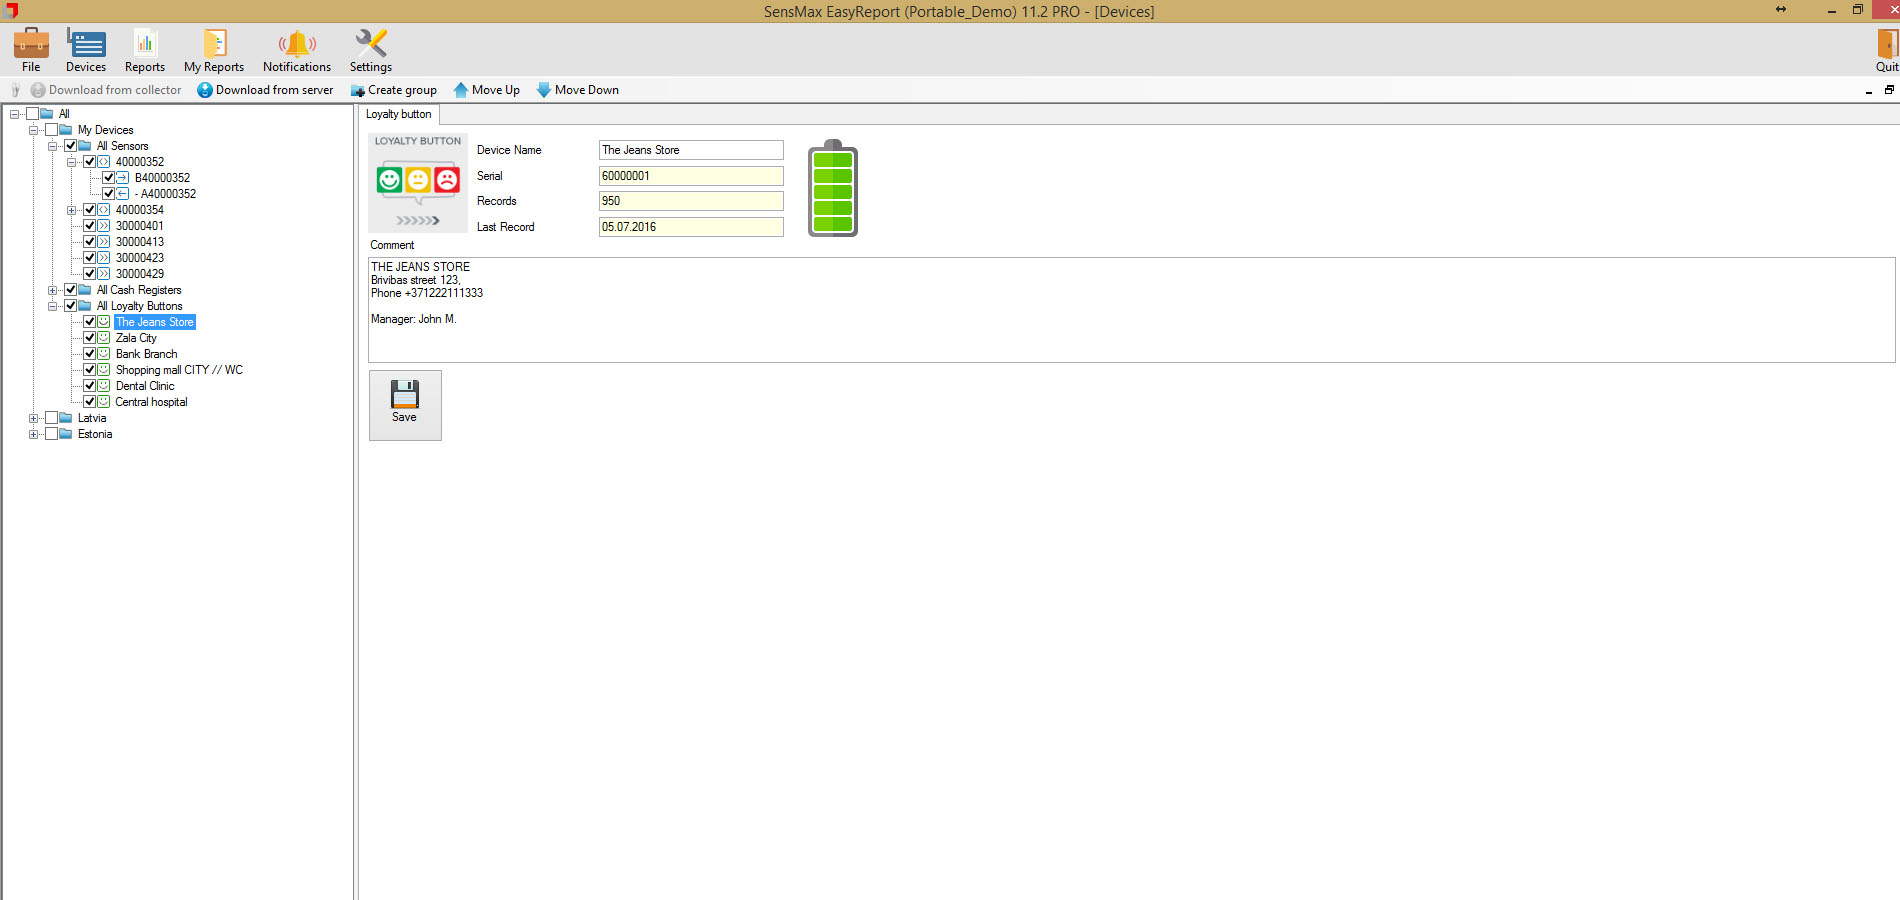The image size is (1900, 900).
Task: Click Download from server
Action: tap(265, 90)
